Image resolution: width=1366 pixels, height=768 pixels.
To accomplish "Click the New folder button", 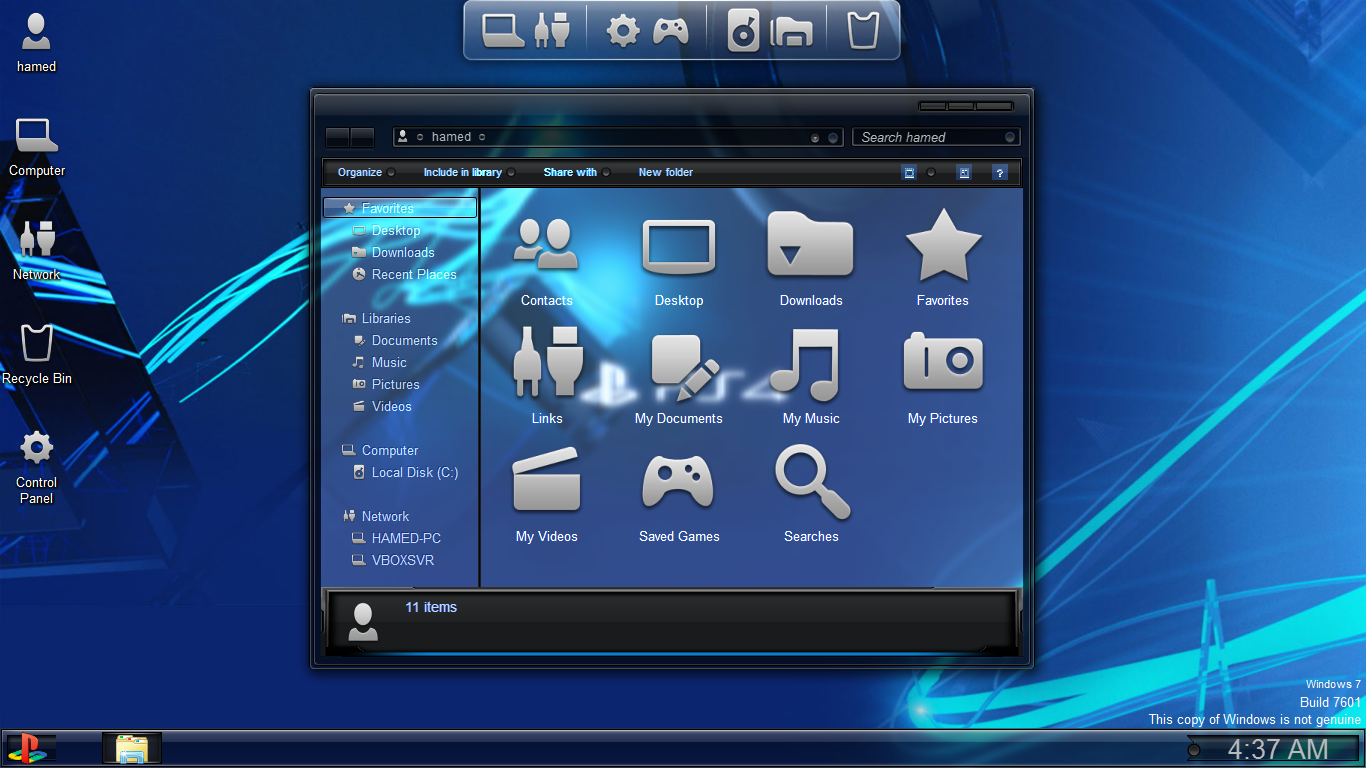I will pos(665,173).
